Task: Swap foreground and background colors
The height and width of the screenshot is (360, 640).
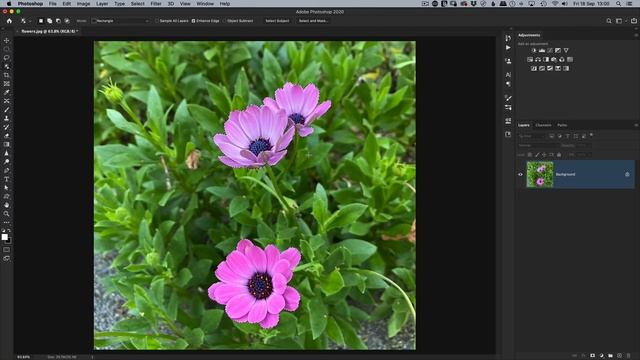Action: 9,231
